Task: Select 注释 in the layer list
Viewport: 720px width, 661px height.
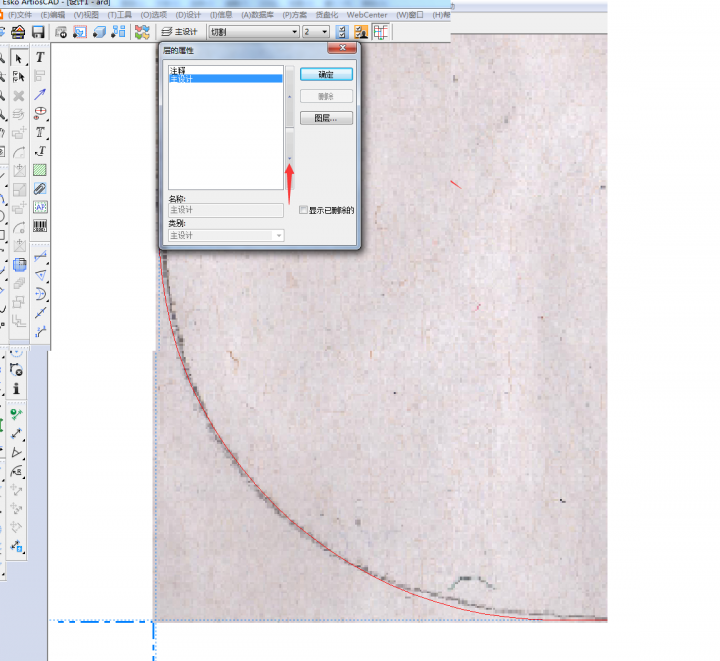Action: [x=177, y=70]
